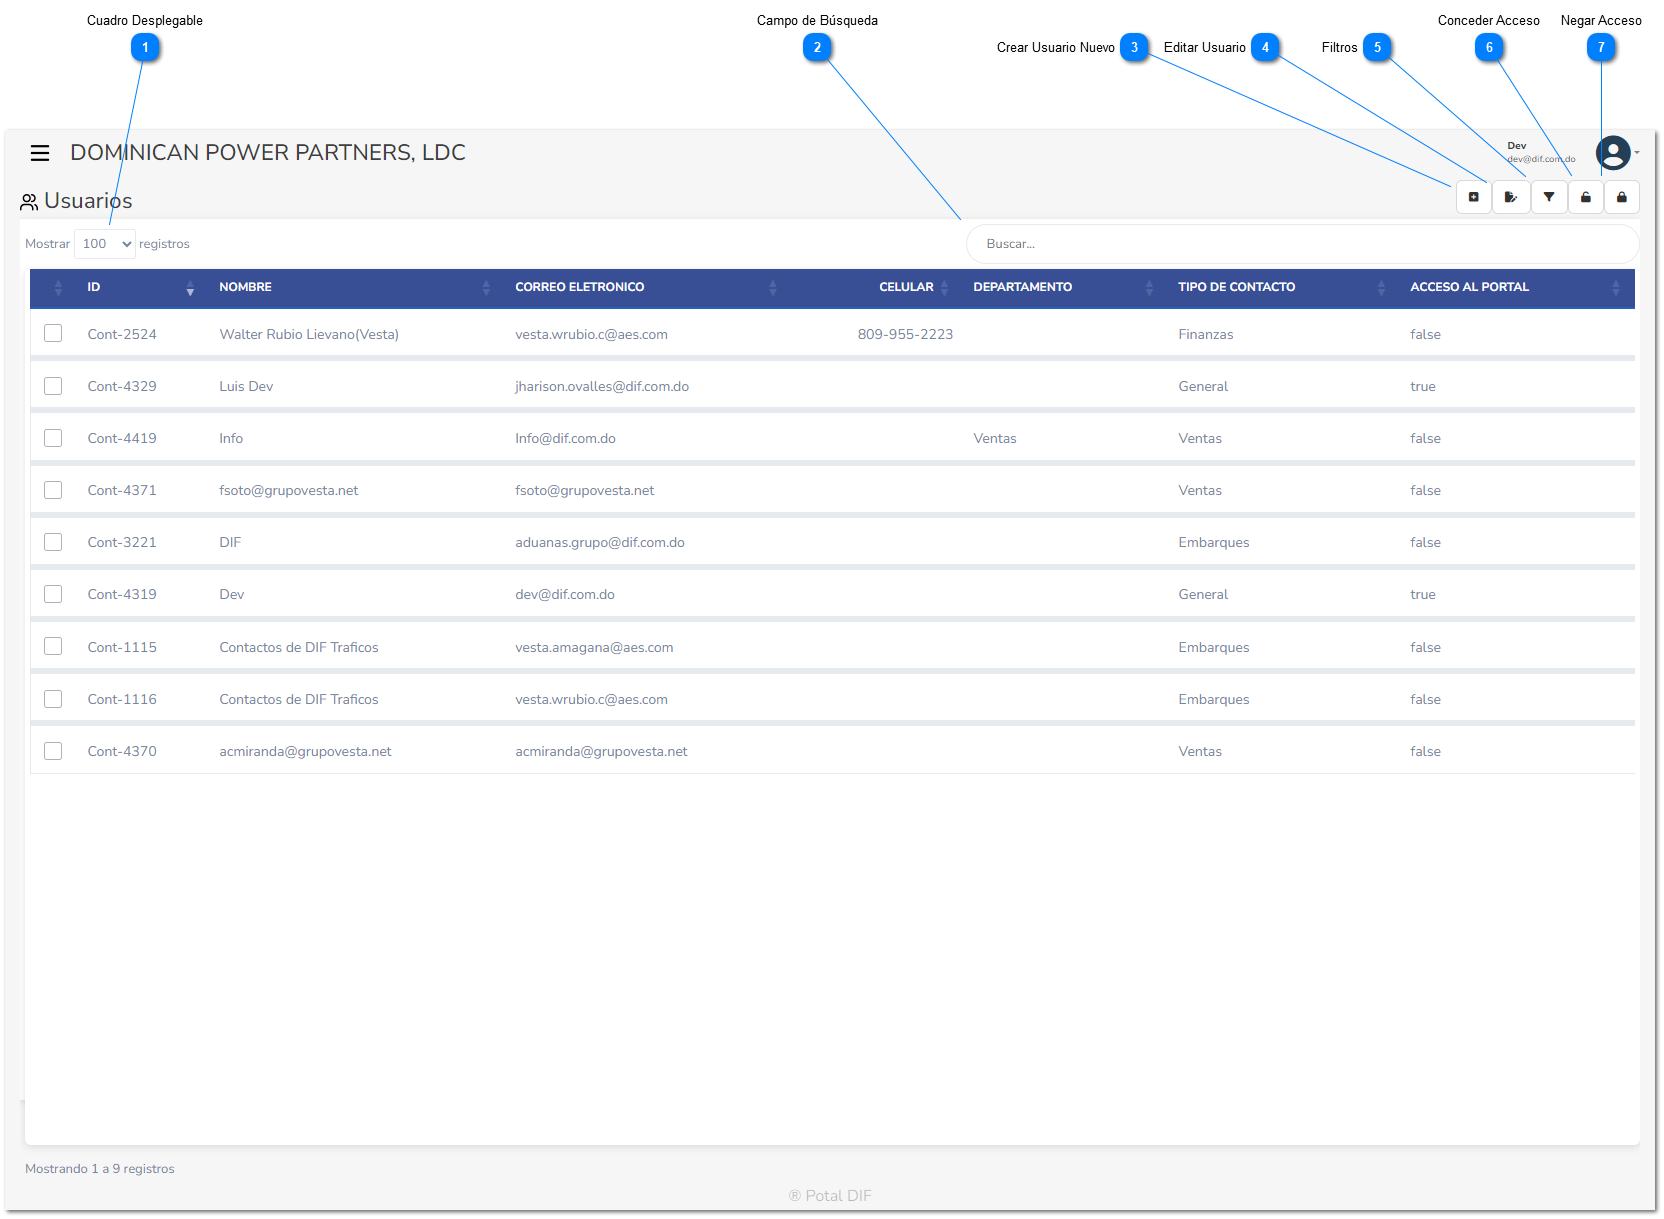Click the Potal DIF footer text
The width and height of the screenshot is (1664, 1219).
pyautogui.click(x=830, y=1196)
